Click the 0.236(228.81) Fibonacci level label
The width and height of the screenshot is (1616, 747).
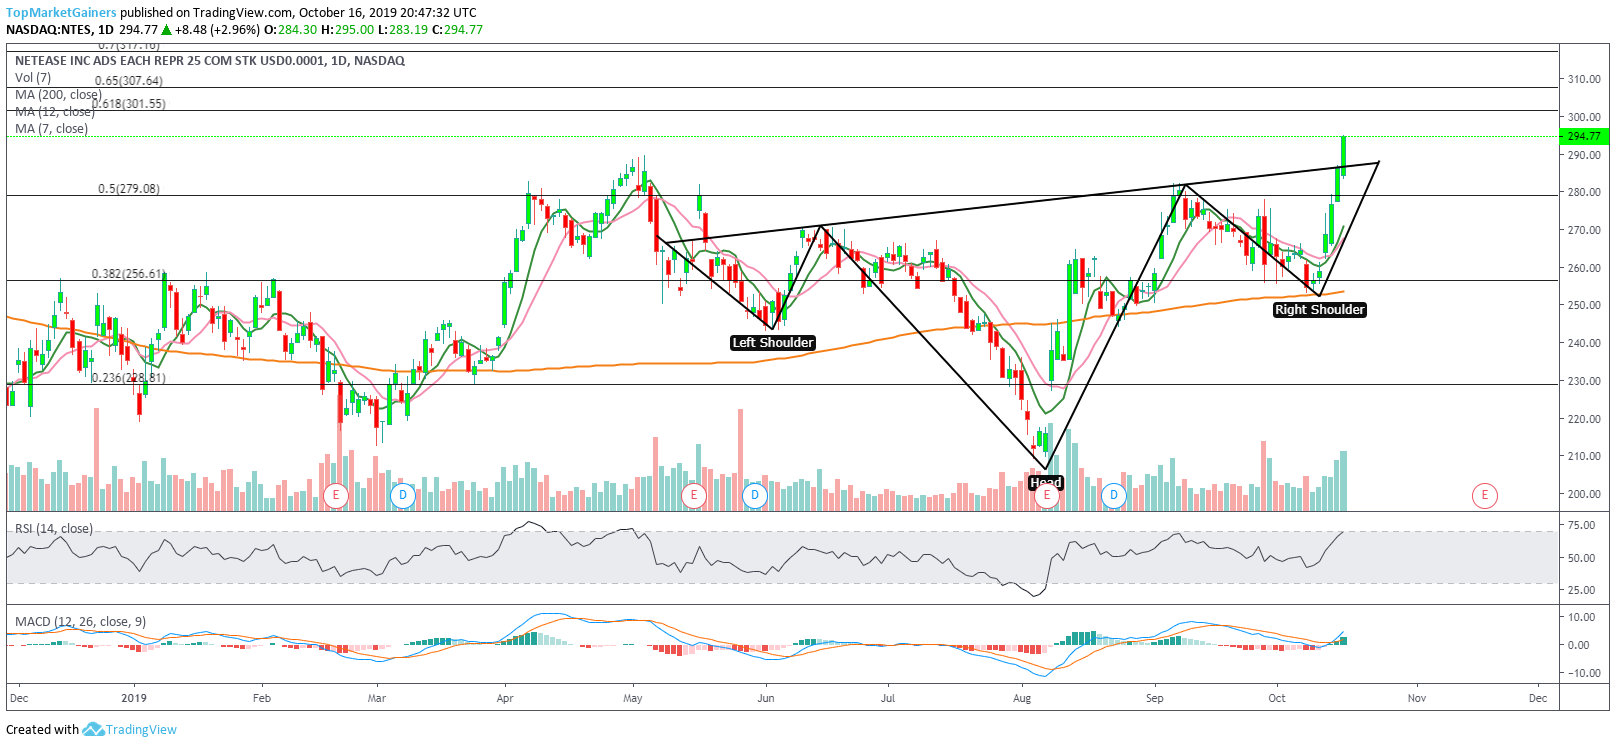point(129,378)
